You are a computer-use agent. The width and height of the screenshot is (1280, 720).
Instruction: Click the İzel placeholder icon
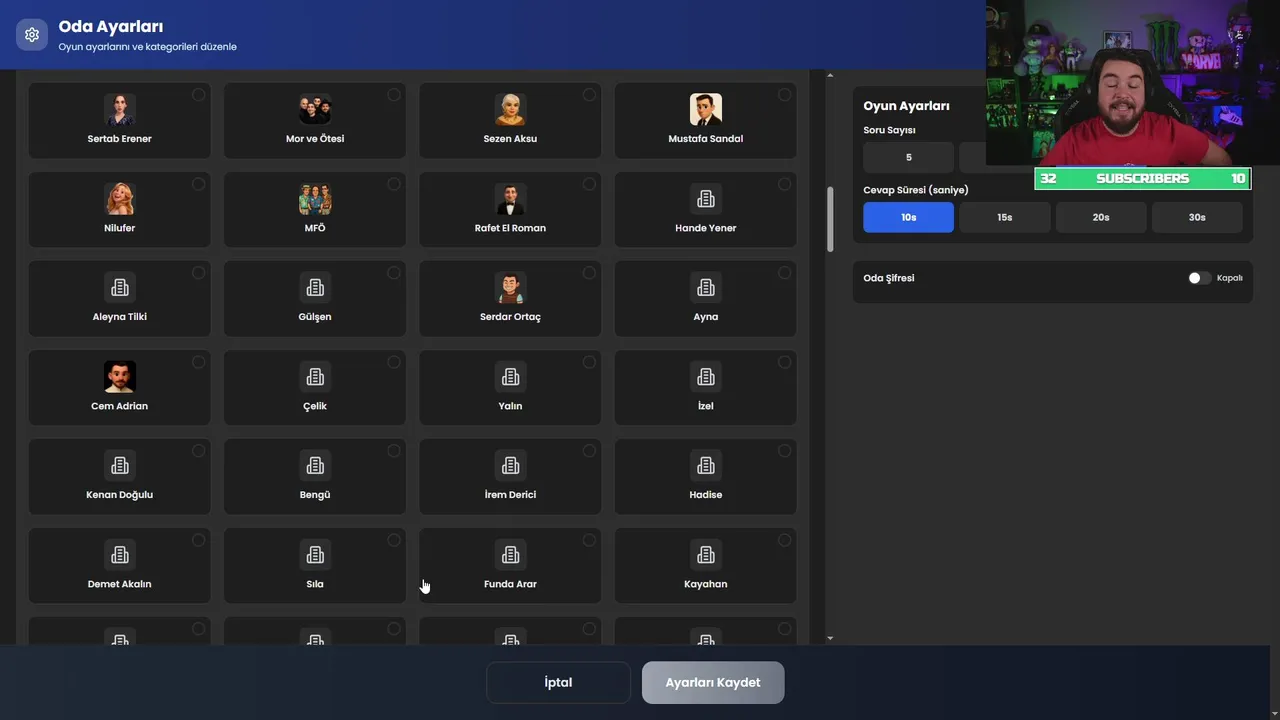coord(706,377)
